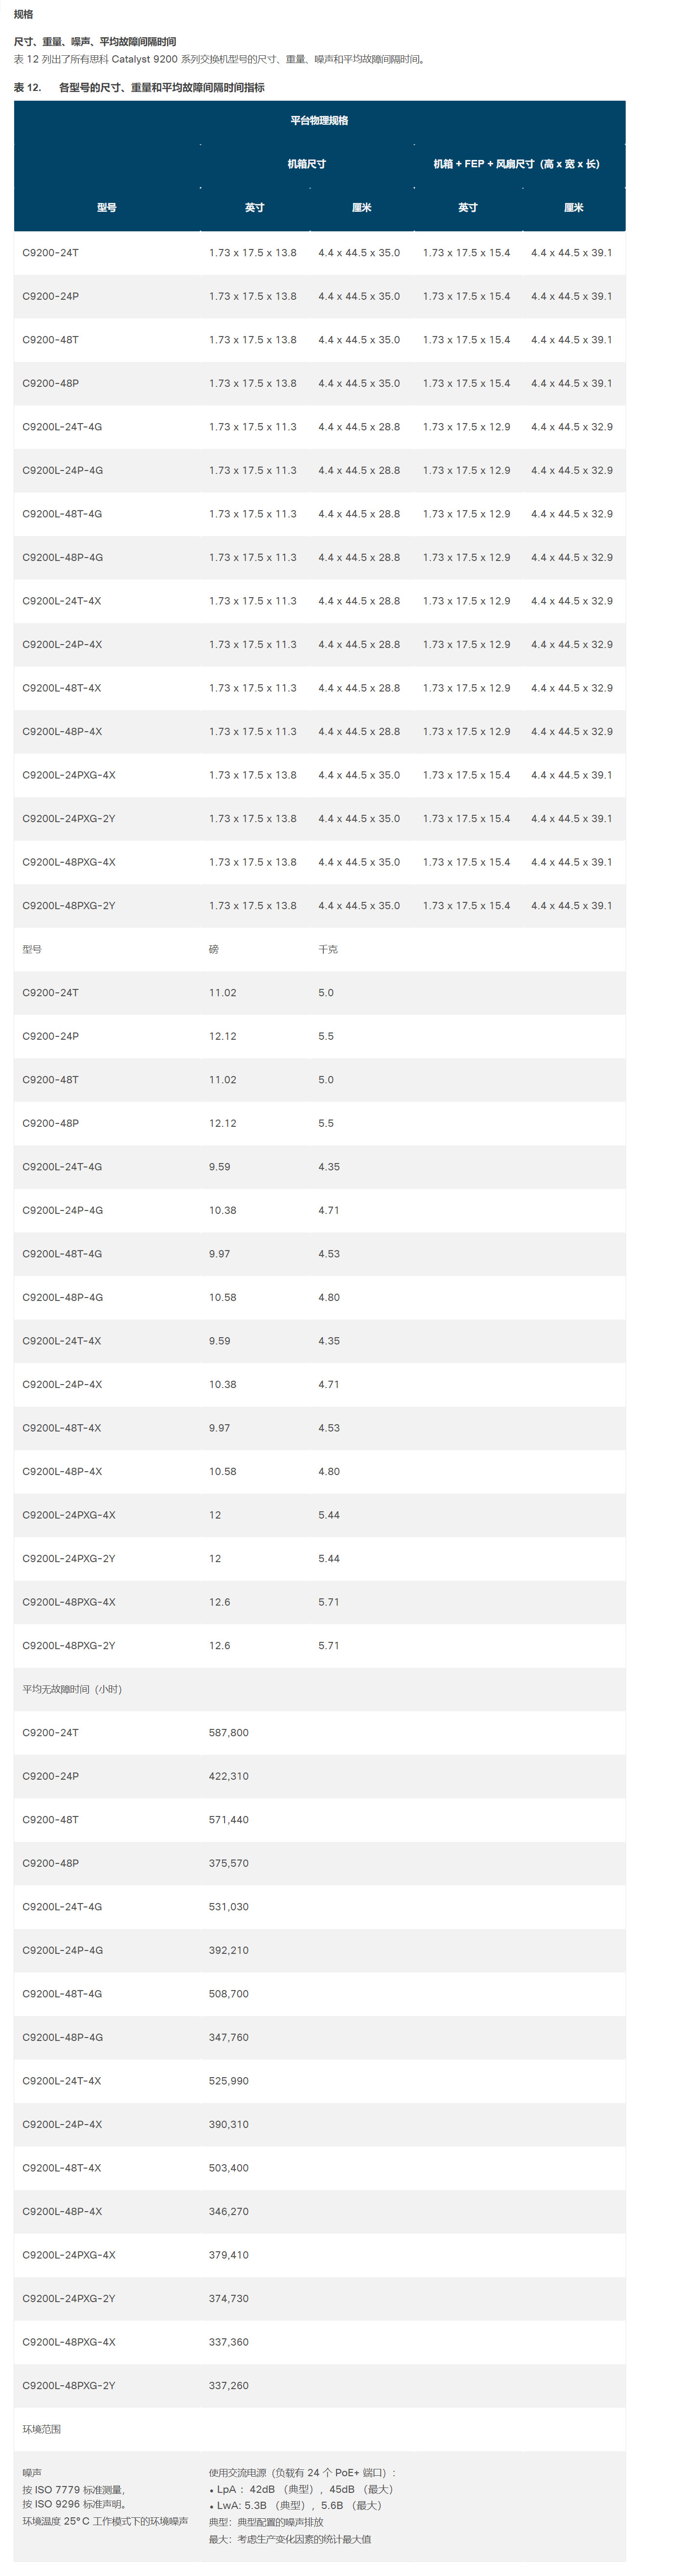Image resolution: width=678 pixels, height=2576 pixels.
Task: Select the 机箱尺寸 column group header
Action: (306, 164)
